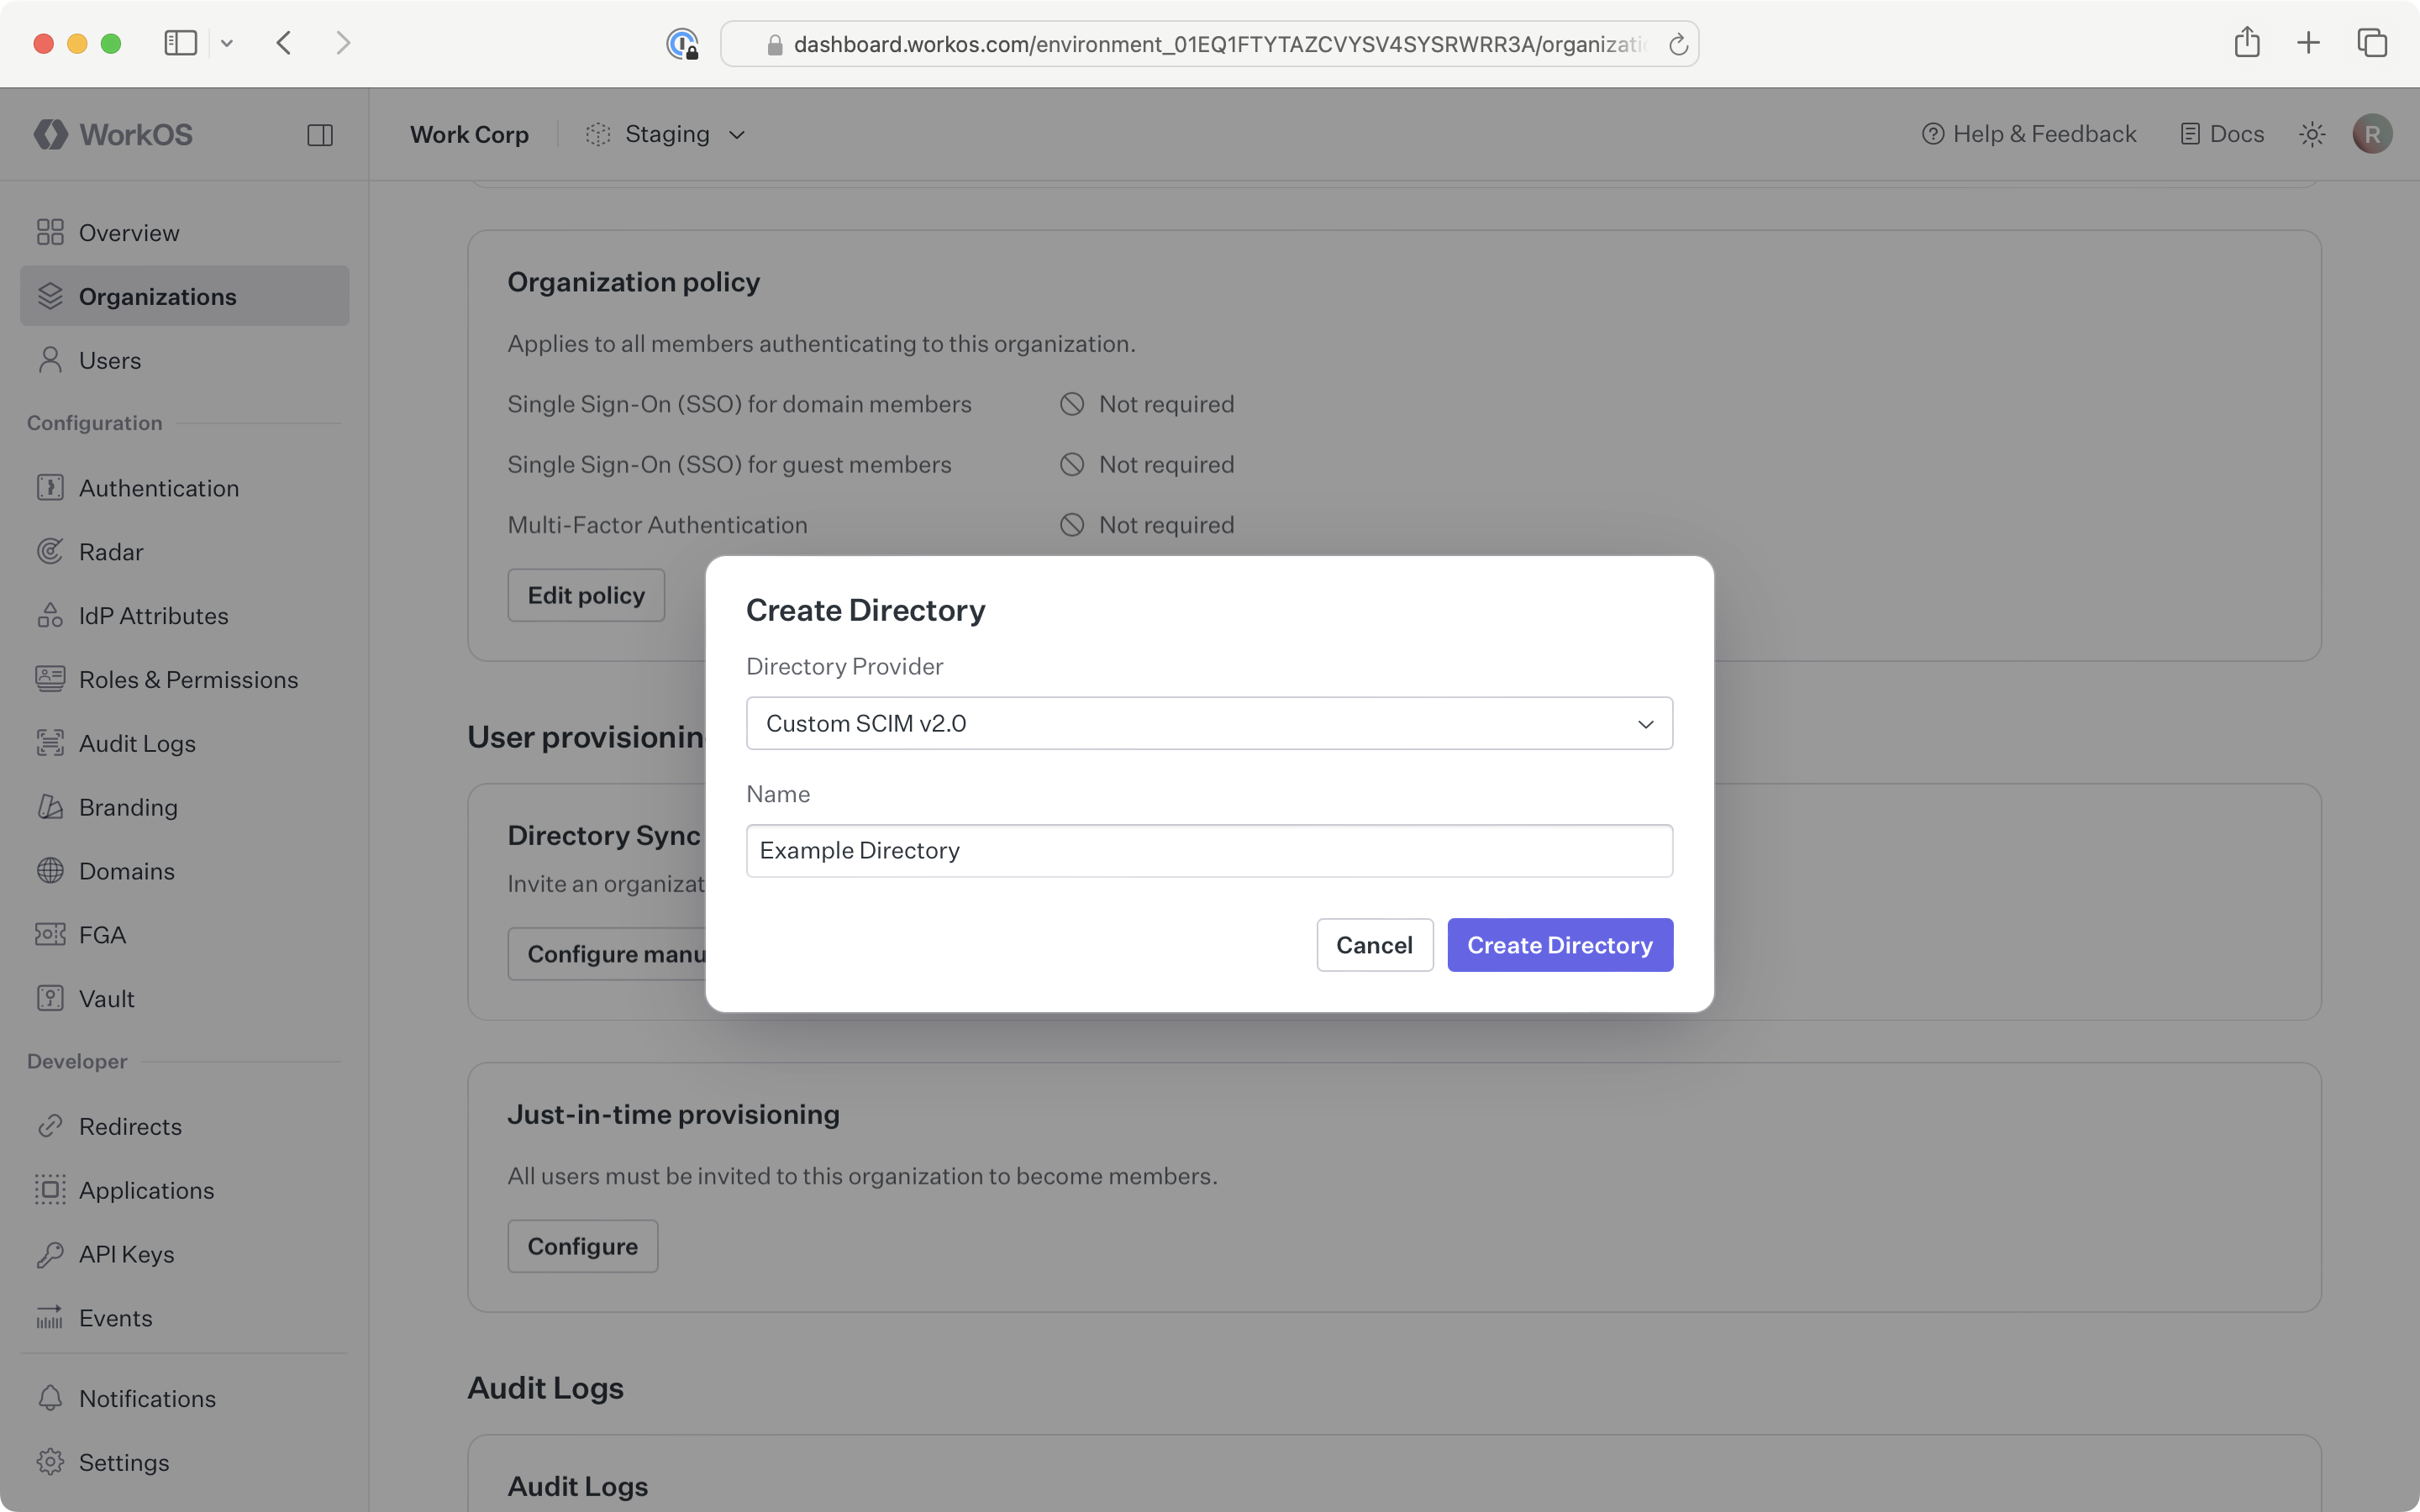Collapse the sidebar with the panel toggle
Viewport: 2420px width, 1512px height.
(320, 134)
